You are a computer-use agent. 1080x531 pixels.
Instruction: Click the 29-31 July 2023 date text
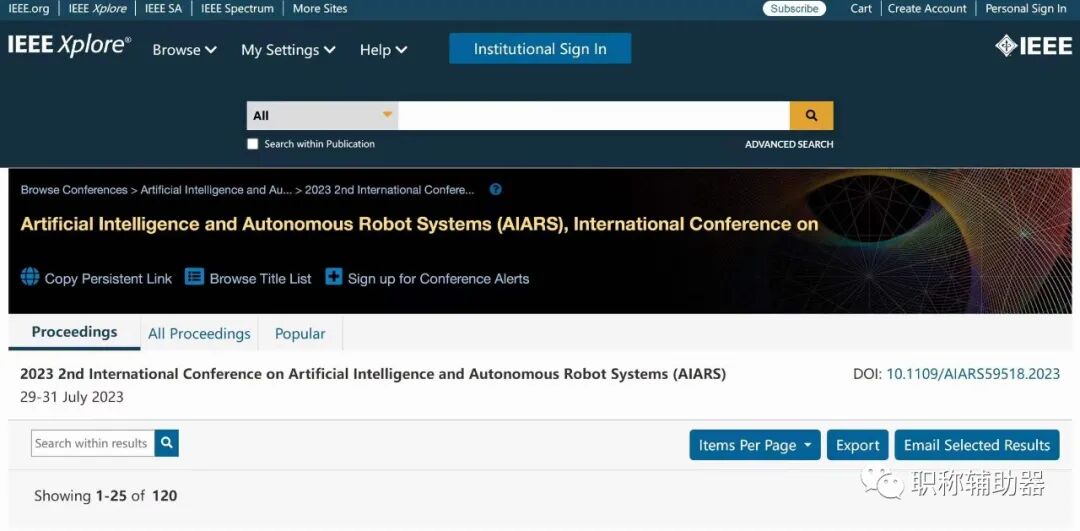click(x=72, y=397)
